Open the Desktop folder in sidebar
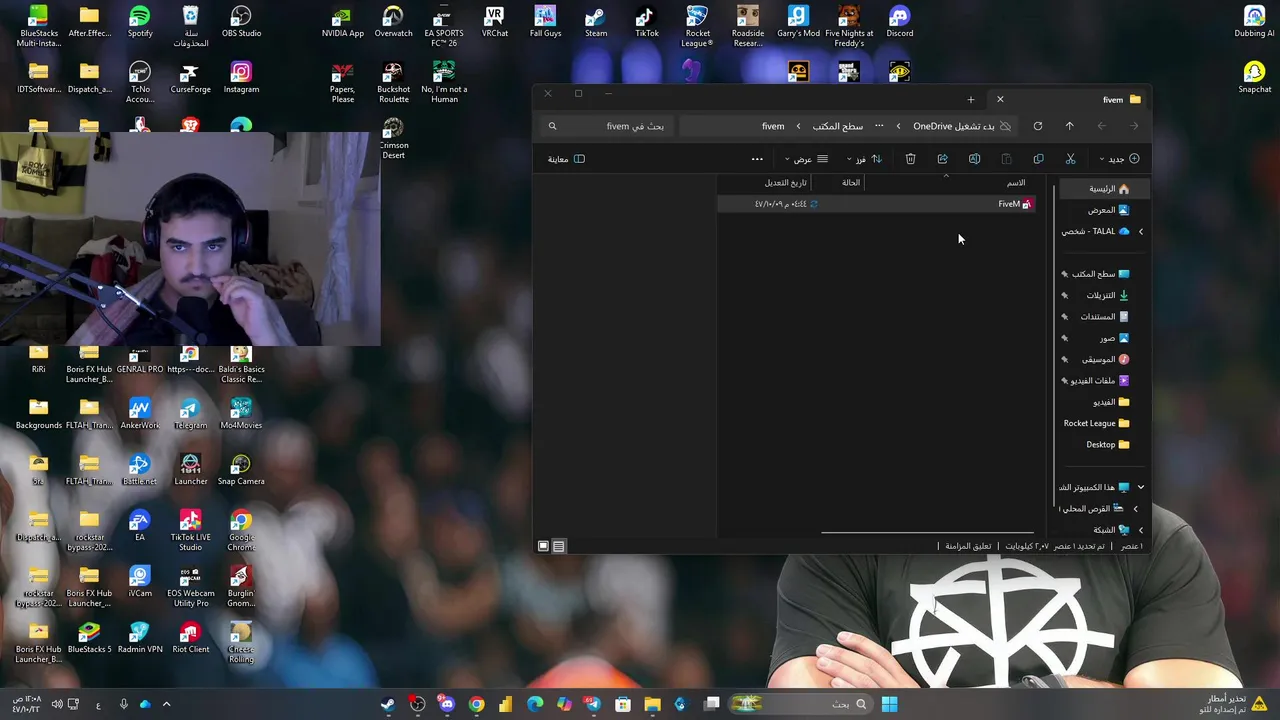1280x720 pixels. (x=1107, y=445)
